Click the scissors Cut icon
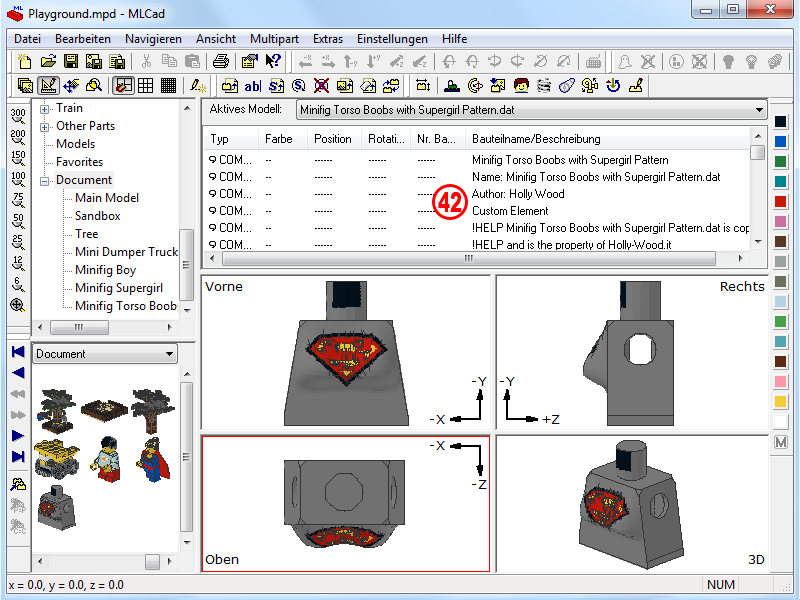 click(146, 62)
